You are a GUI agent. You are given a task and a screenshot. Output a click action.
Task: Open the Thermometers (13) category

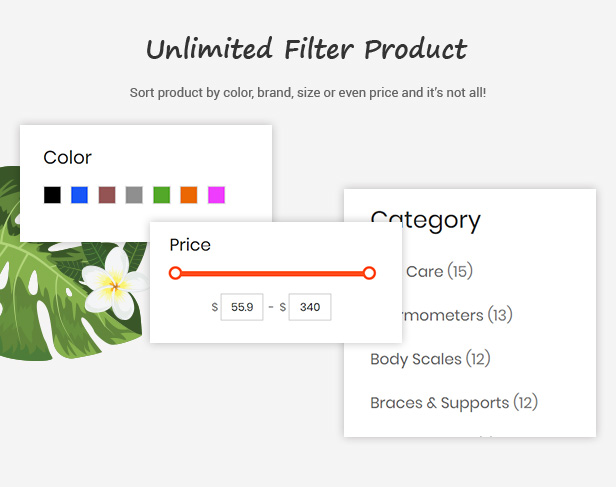coord(453,315)
